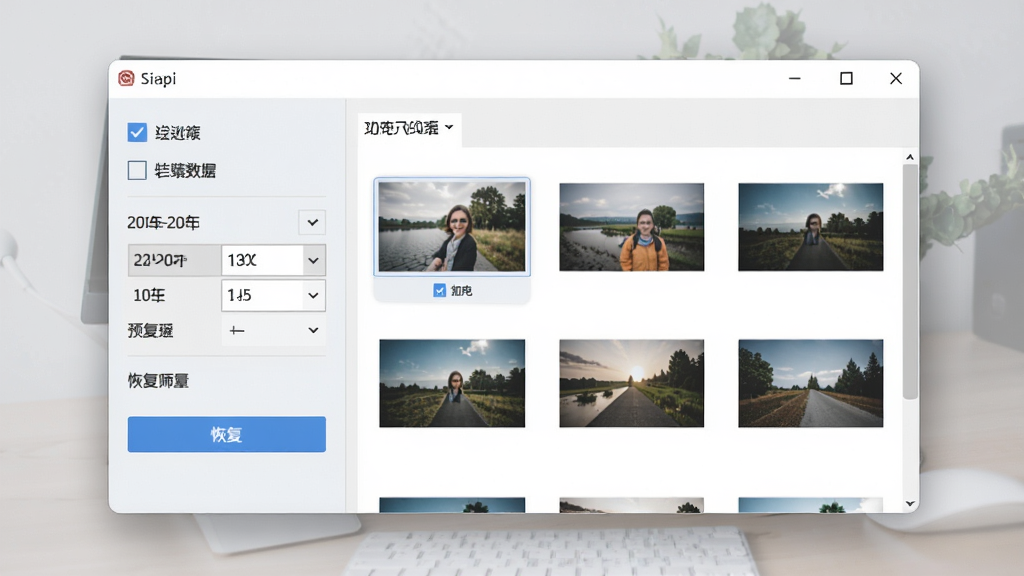1024x576 pixels.
Task: Open the dropdown showing a plus-minus symbol
Action: (x=273, y=330)
